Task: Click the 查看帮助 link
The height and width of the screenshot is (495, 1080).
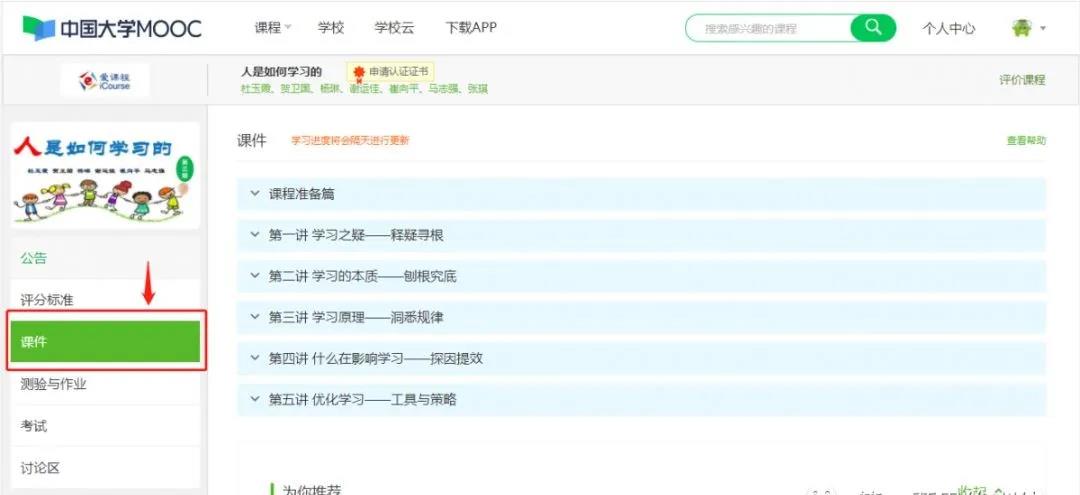Action: tap(1025, 141)
